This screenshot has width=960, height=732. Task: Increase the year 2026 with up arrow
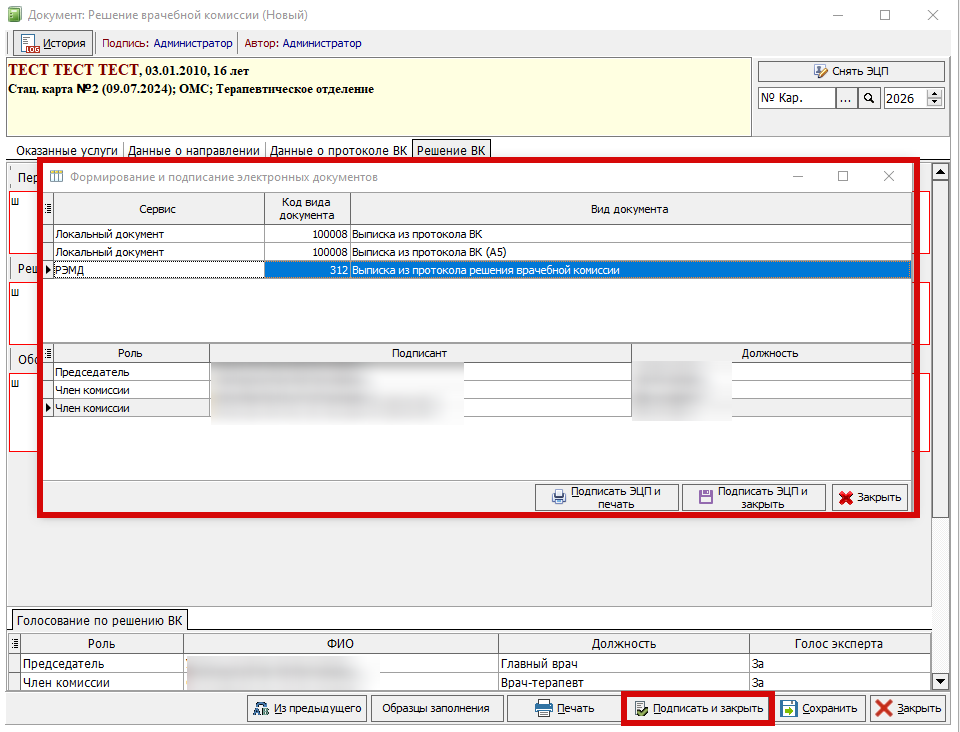935,94
